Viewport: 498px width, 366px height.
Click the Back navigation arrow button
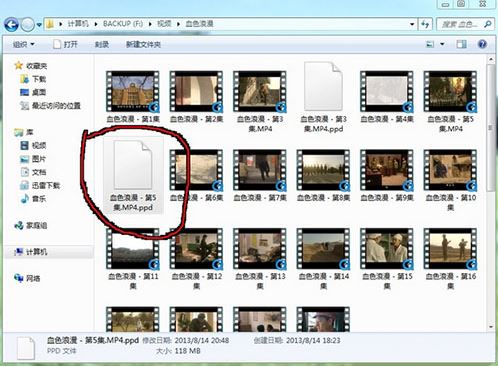point(11,24)
